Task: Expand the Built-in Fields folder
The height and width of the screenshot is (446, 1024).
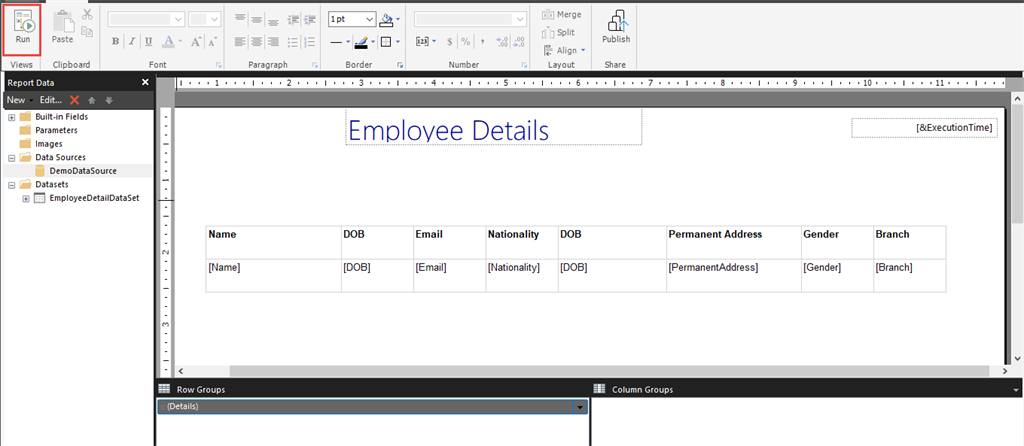Action: (x=11, y=117)
